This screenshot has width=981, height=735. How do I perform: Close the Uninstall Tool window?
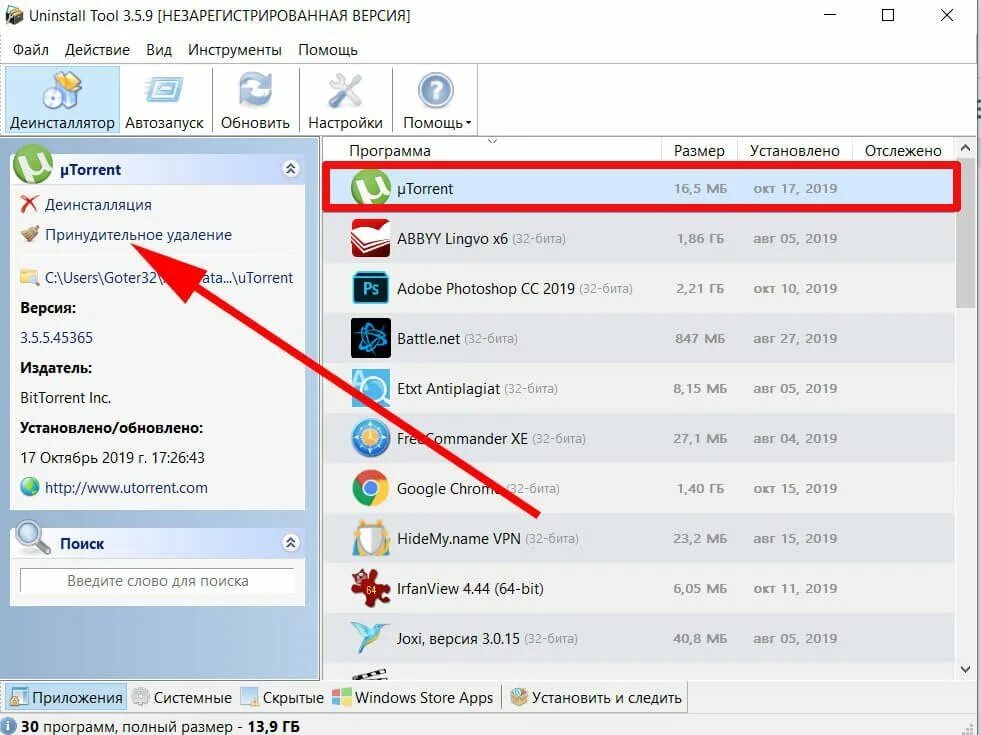tap(947, 15)
